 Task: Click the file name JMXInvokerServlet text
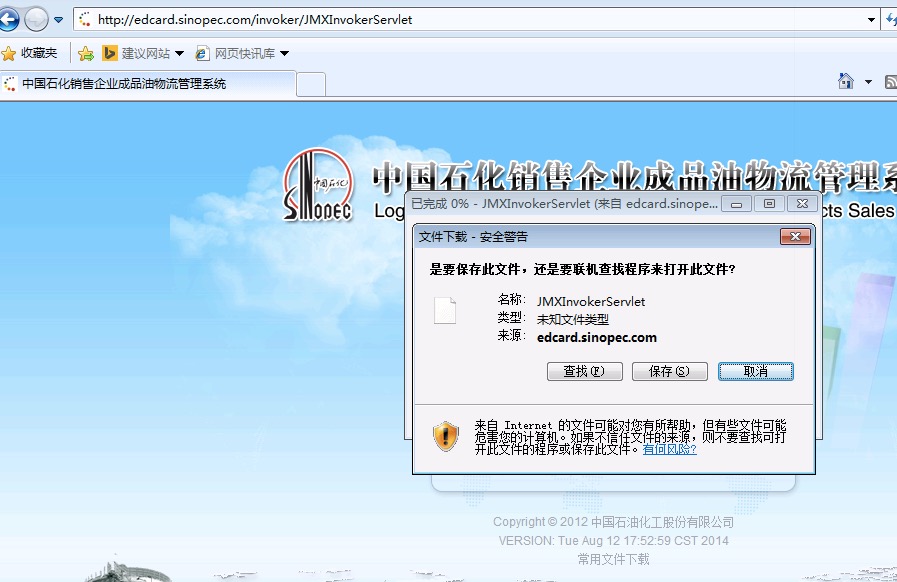click(591, 302)
